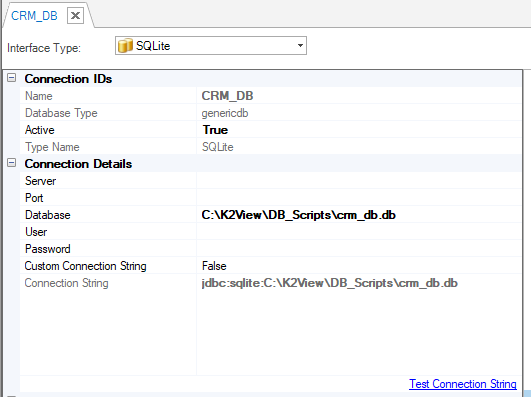Select the Type Name SQLite value
The width and height of the screenshot is (531, 397).
click(x=217, y=147)
